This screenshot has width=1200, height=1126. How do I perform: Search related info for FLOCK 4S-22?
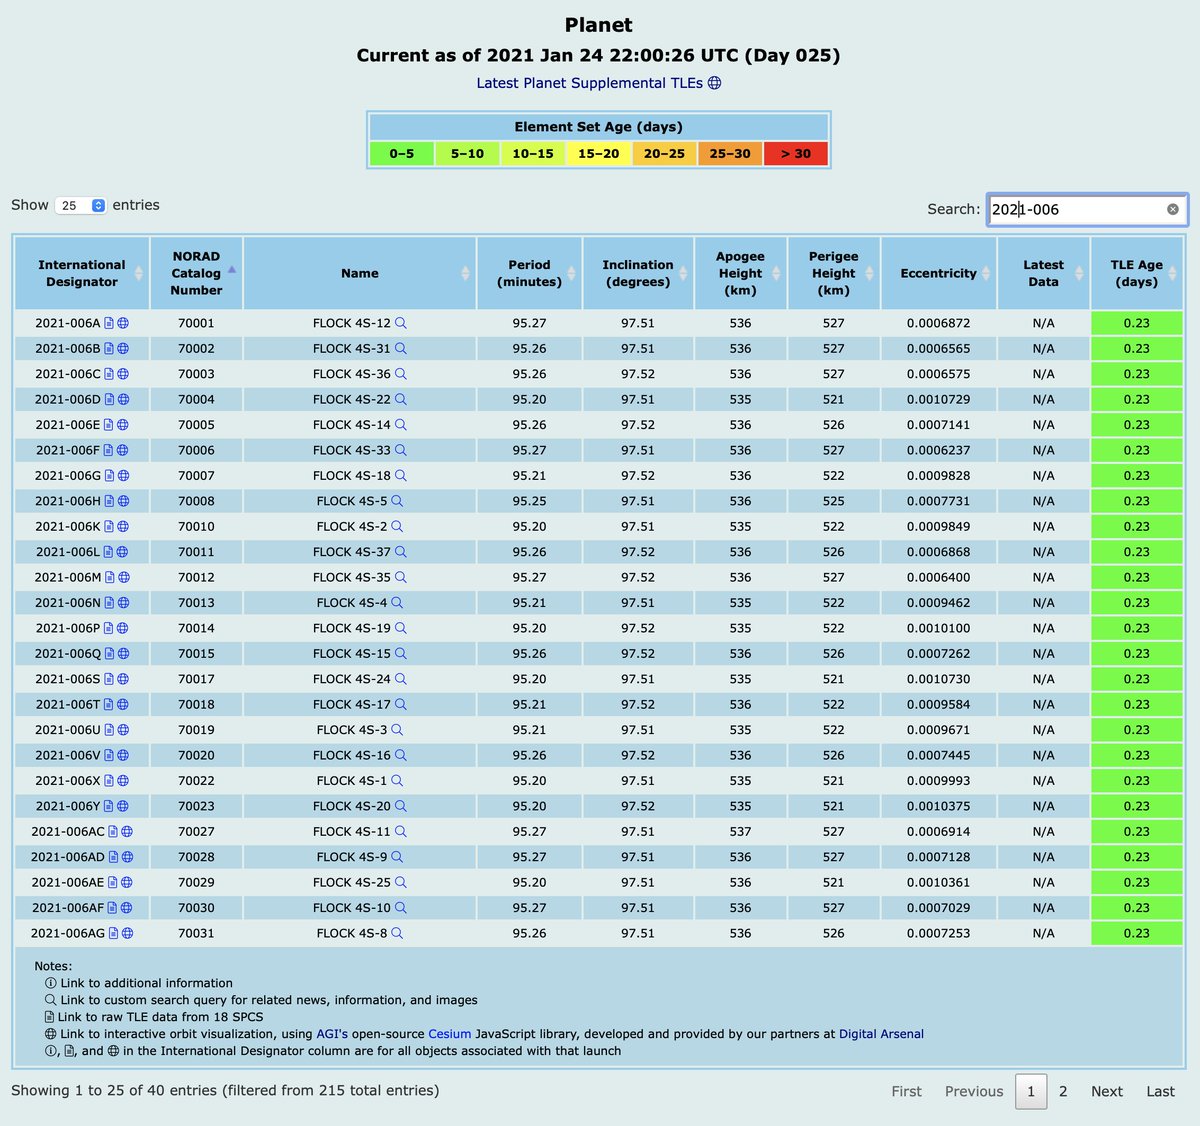click(400, 399)
